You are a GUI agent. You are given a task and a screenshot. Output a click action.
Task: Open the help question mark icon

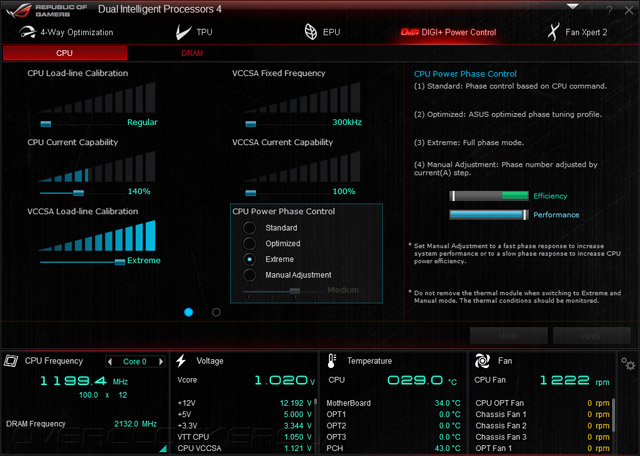[609, 10]
